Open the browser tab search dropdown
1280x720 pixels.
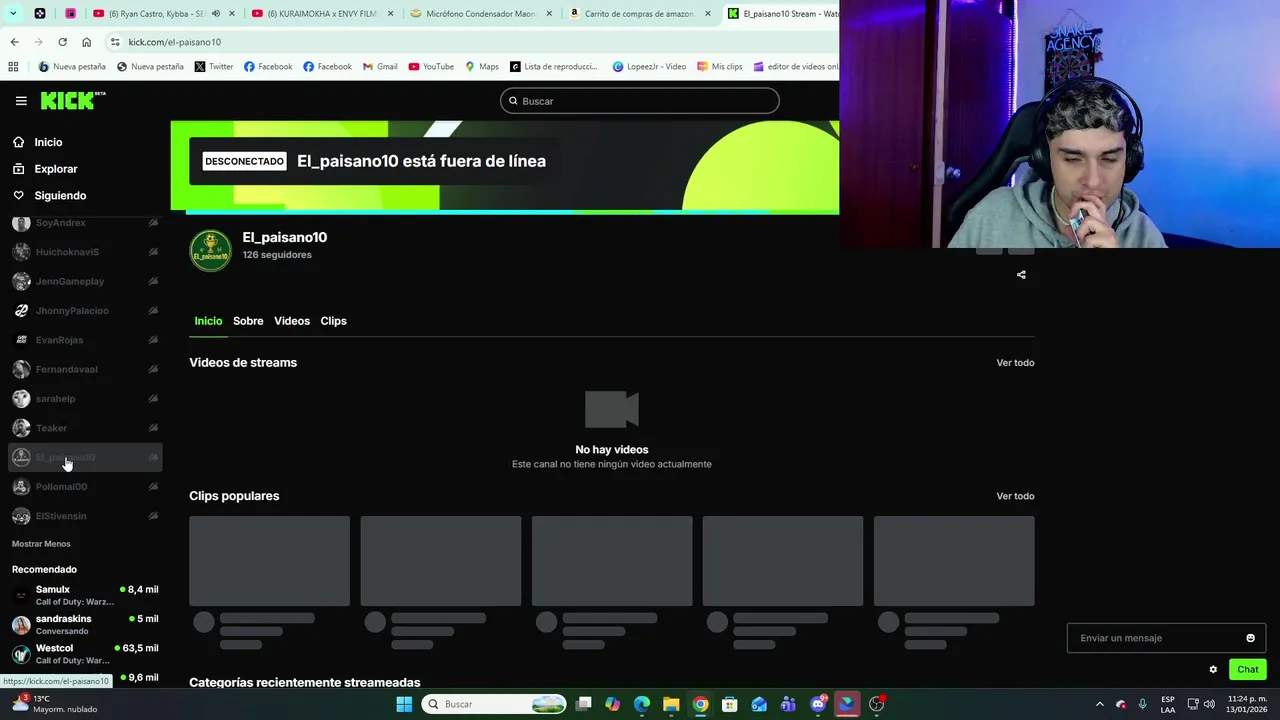pos(12,14)
